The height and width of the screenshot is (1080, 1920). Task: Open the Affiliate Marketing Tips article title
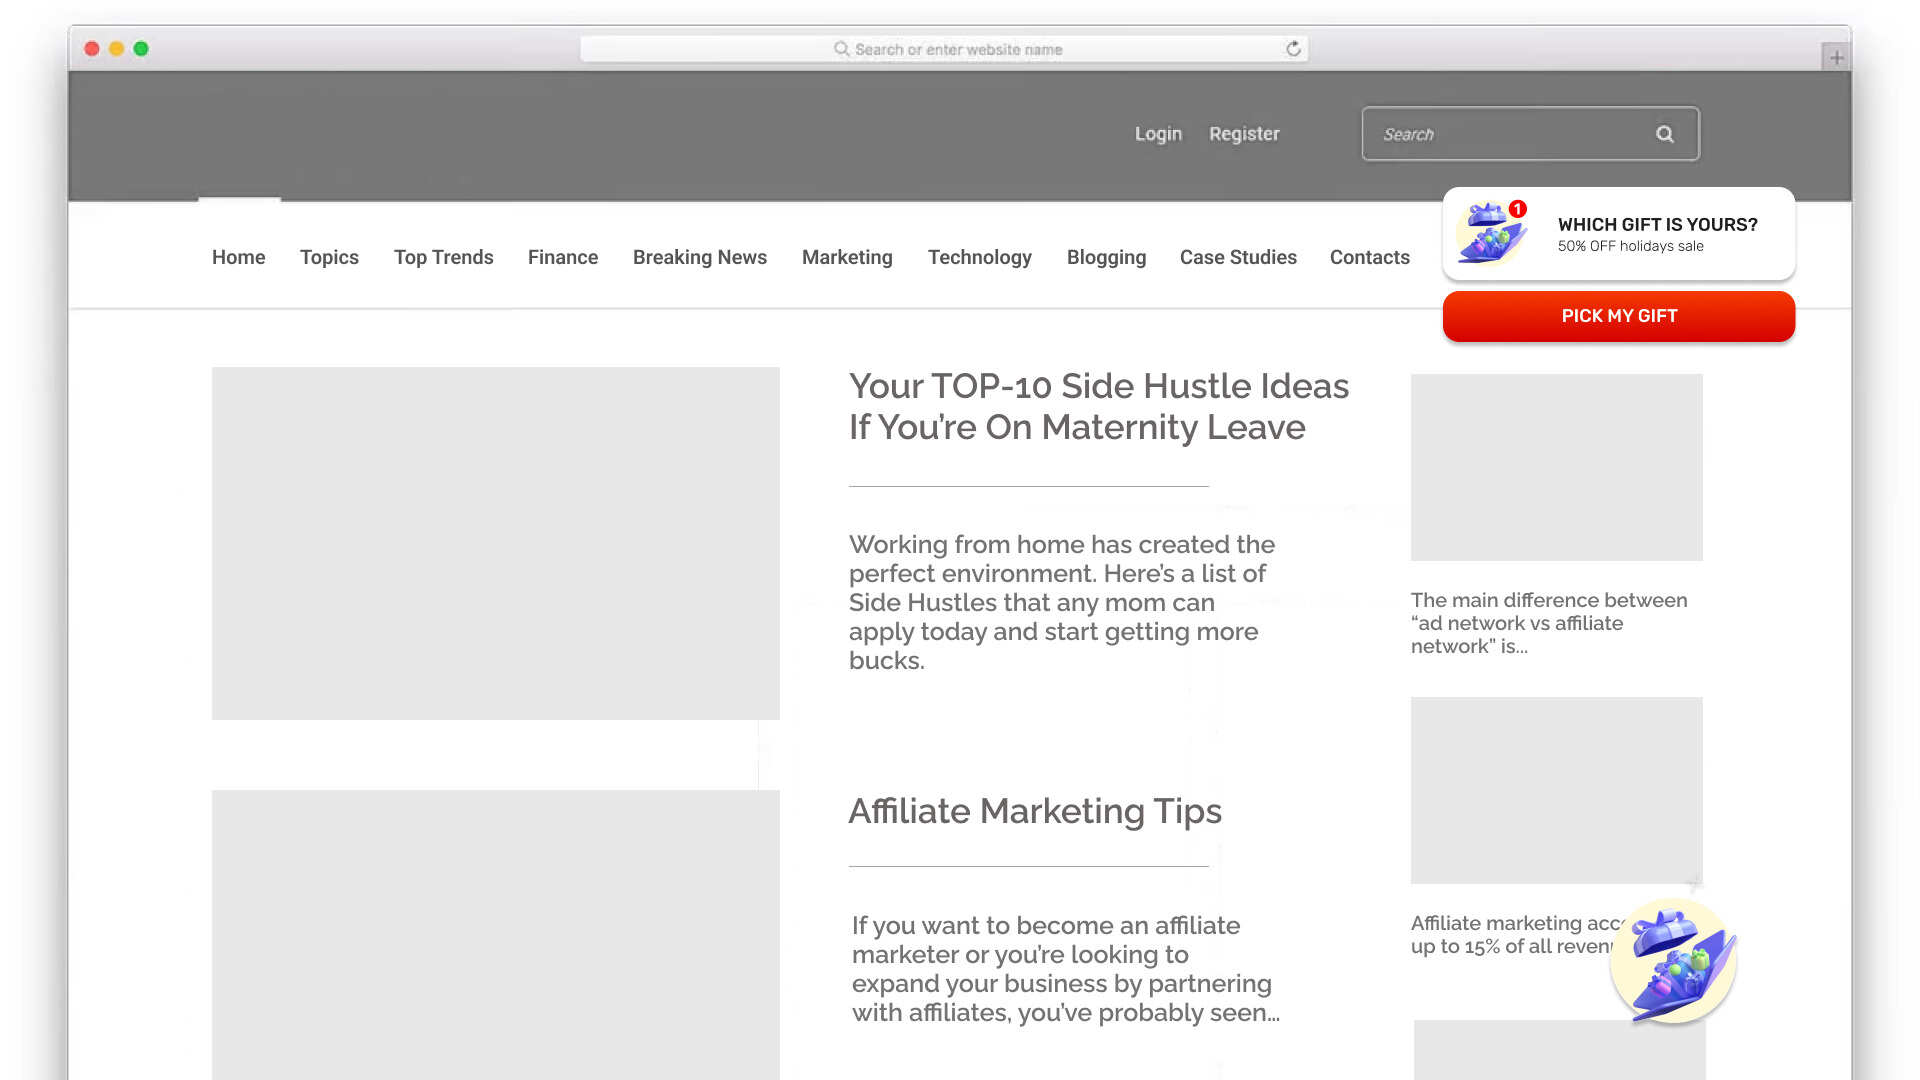point(1035,810)
